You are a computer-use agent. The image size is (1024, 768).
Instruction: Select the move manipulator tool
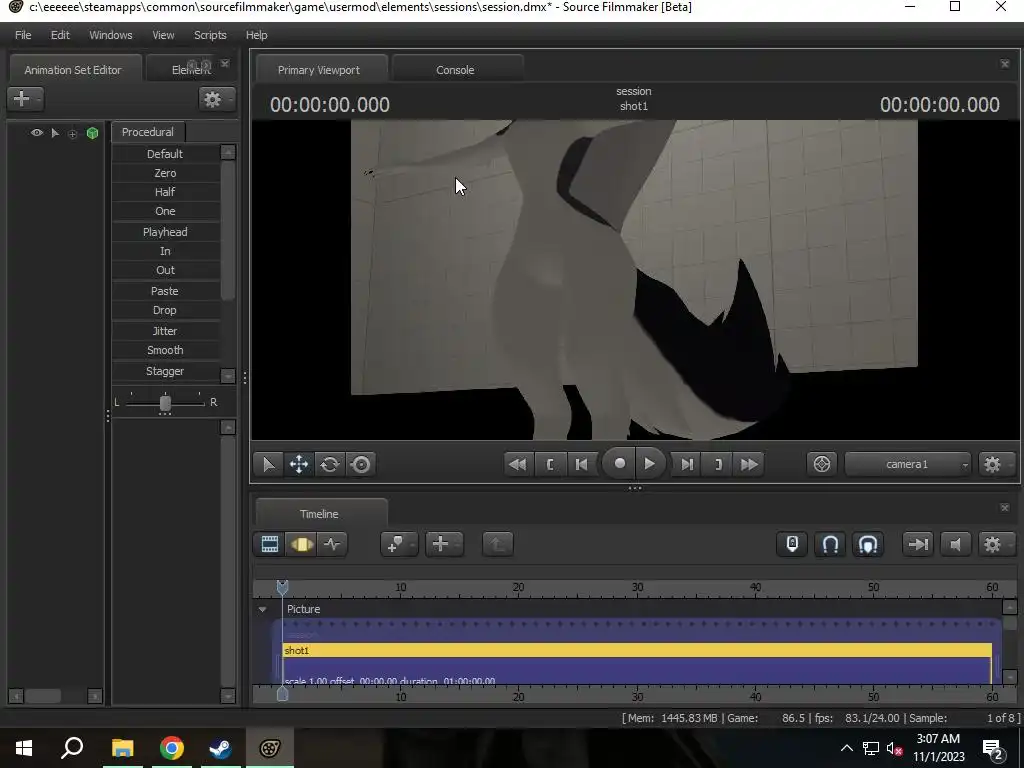299,464
